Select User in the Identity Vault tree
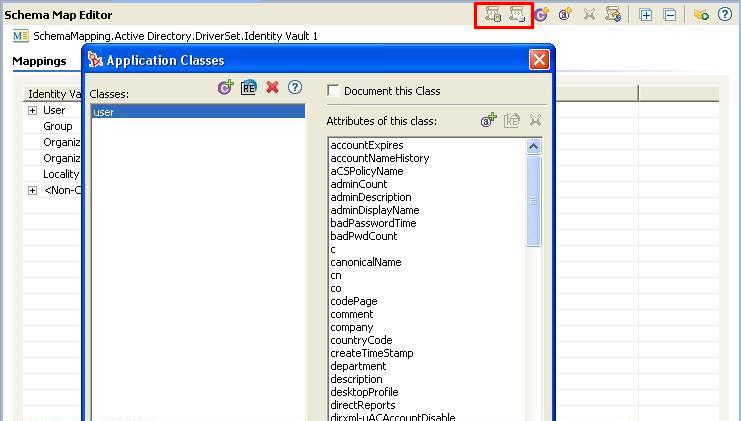 [54, 110]
